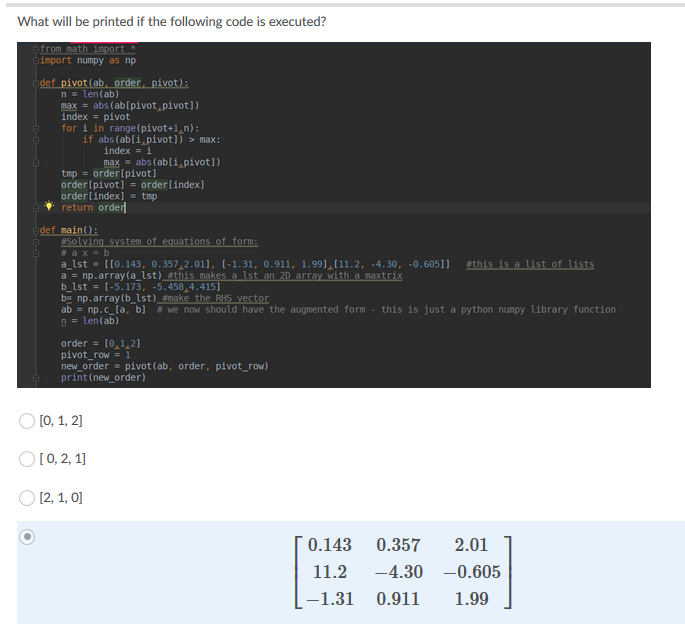685x628 pixels.
Task: Collapse the fold marker beside 'def pivot'
Action: click(x=36, y=83)
